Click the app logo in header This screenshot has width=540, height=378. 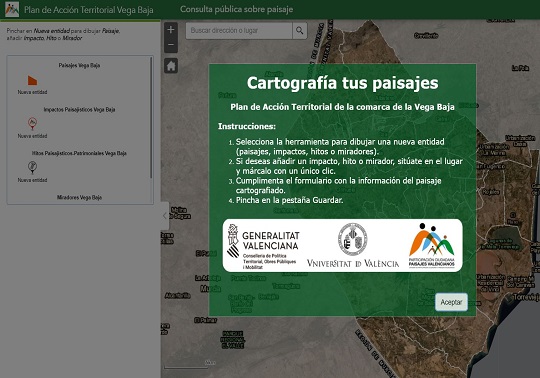[12, 9]
